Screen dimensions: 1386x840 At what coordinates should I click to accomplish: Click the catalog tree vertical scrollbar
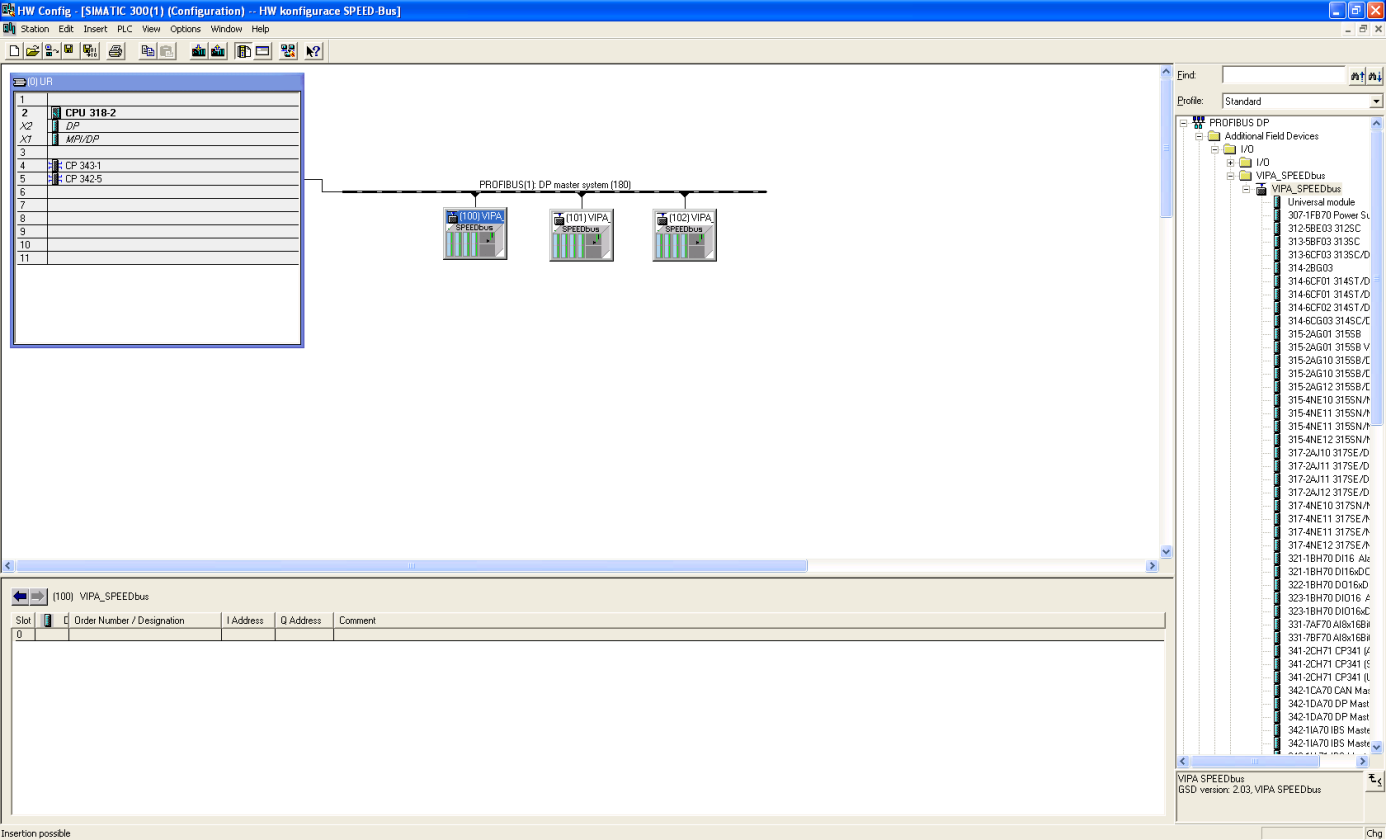click(x=1378, y=435)
